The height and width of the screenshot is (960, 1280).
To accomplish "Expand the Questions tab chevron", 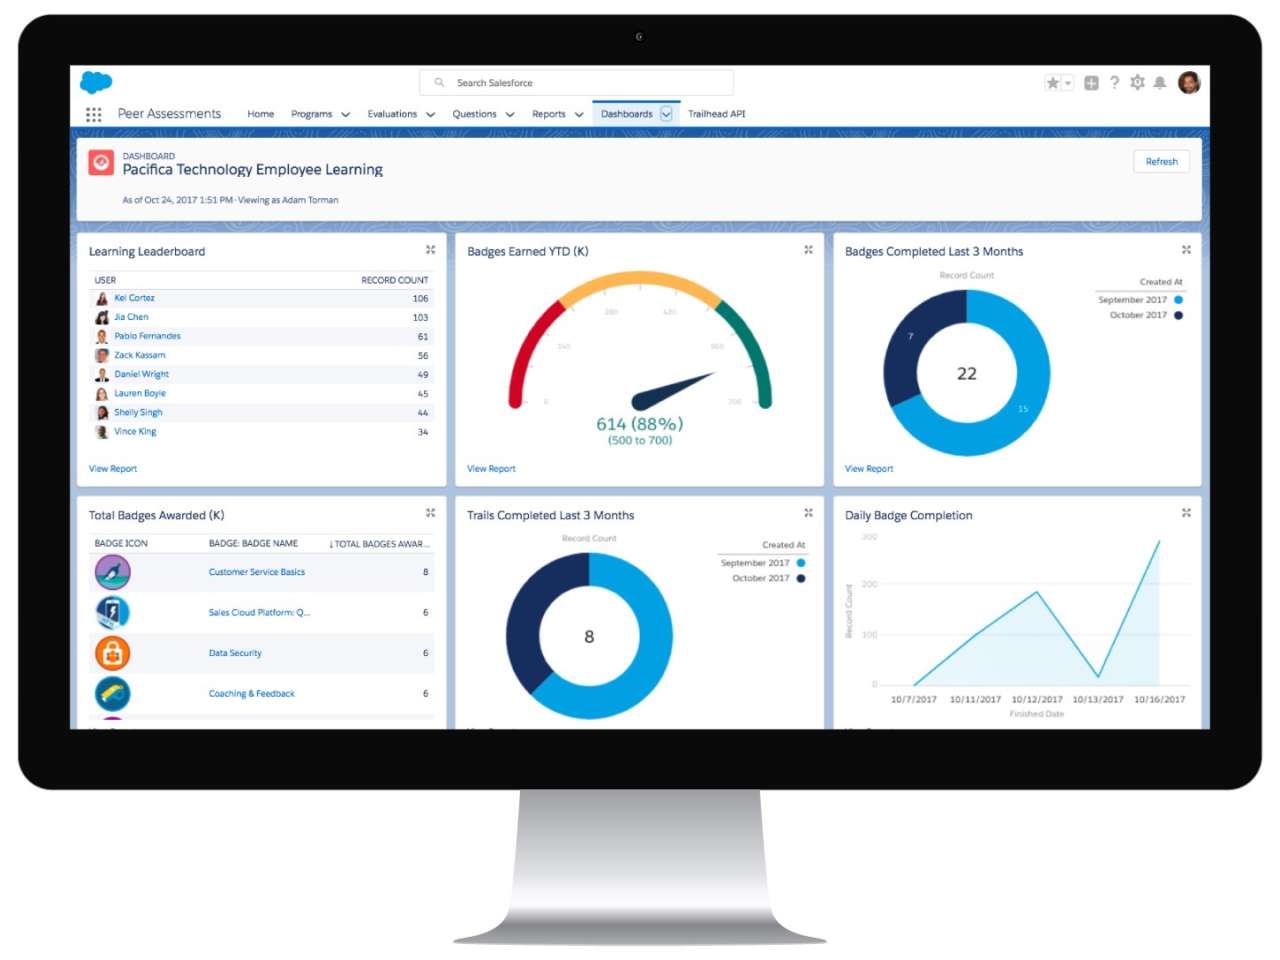I will click(510, 115).
